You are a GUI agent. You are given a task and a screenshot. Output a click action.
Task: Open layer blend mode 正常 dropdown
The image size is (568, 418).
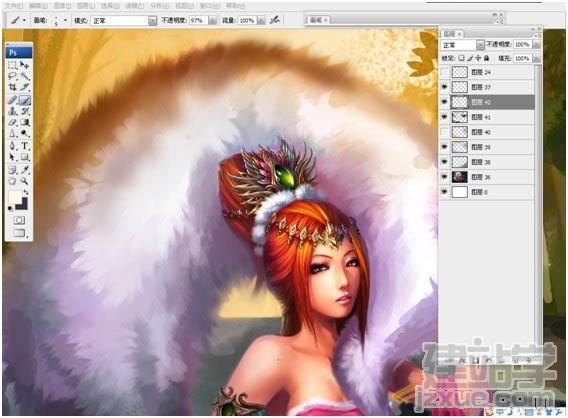click(480, 45)
